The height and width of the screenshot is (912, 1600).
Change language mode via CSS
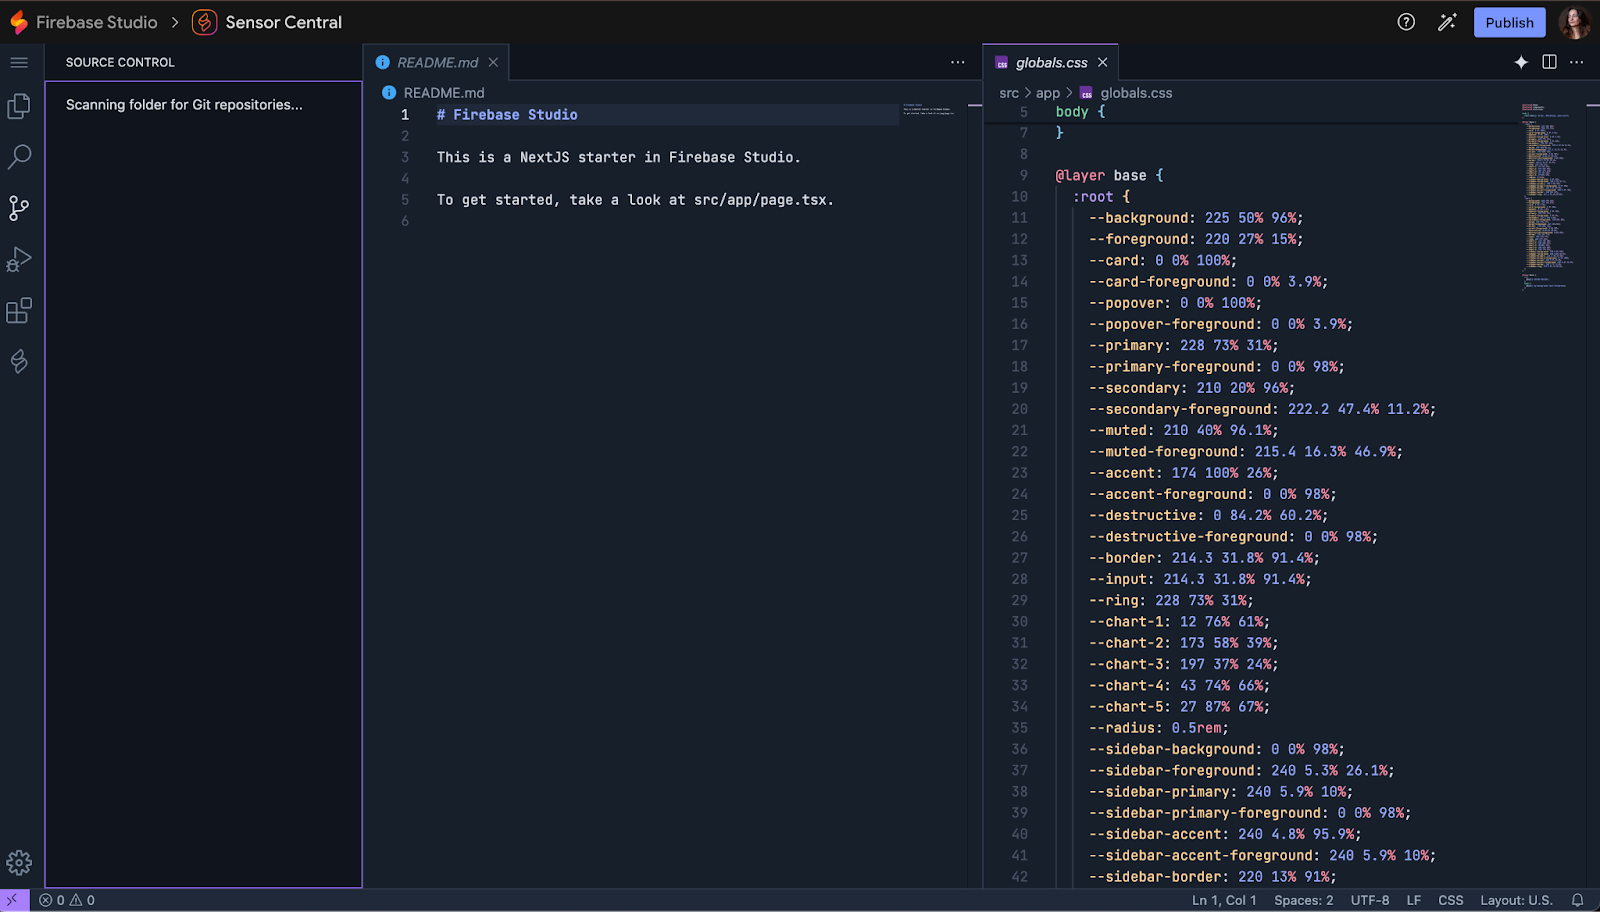coord(1451,900)
